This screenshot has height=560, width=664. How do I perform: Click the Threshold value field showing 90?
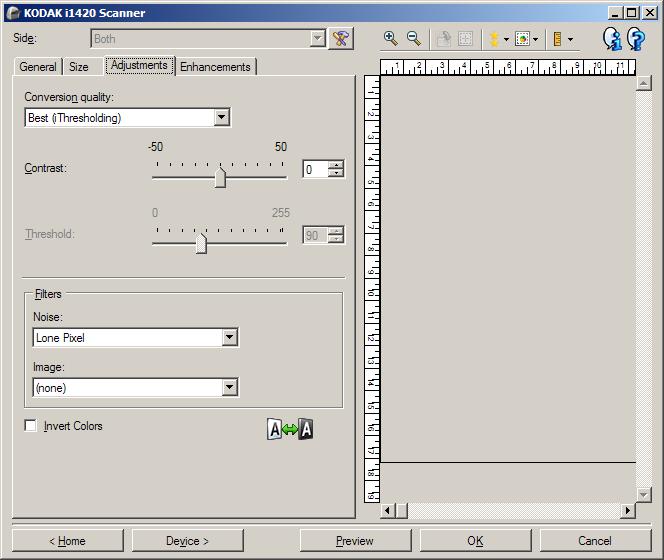click(x=315, y=236)
